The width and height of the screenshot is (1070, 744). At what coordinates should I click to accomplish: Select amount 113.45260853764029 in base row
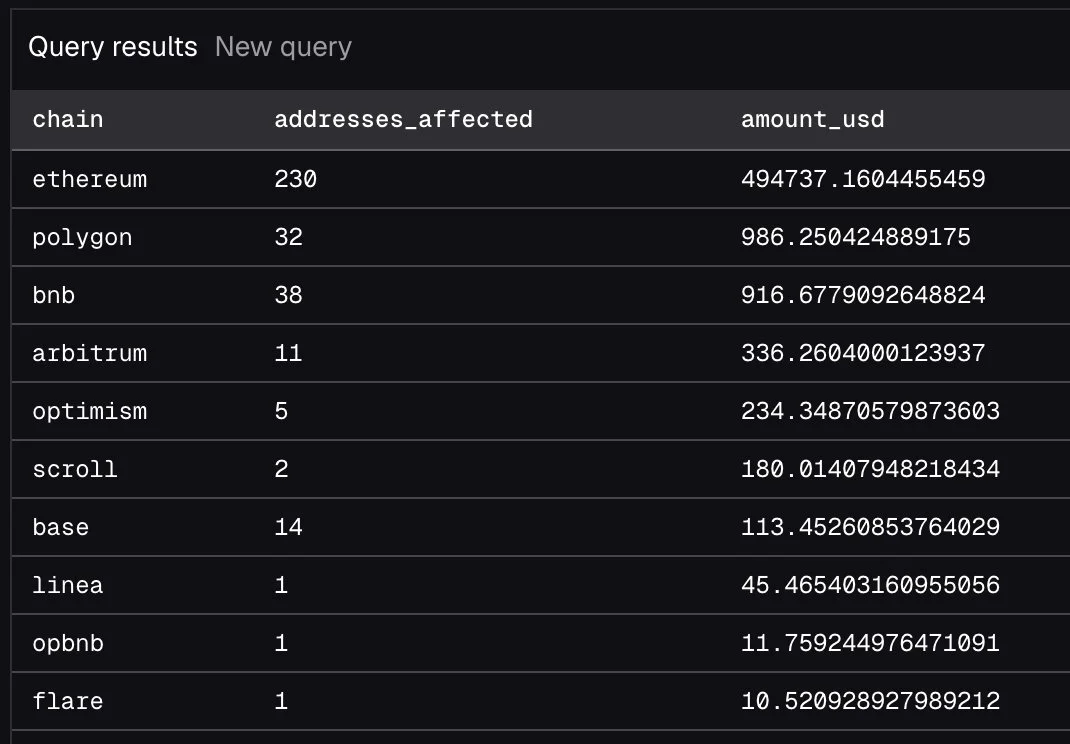[870, 527]
